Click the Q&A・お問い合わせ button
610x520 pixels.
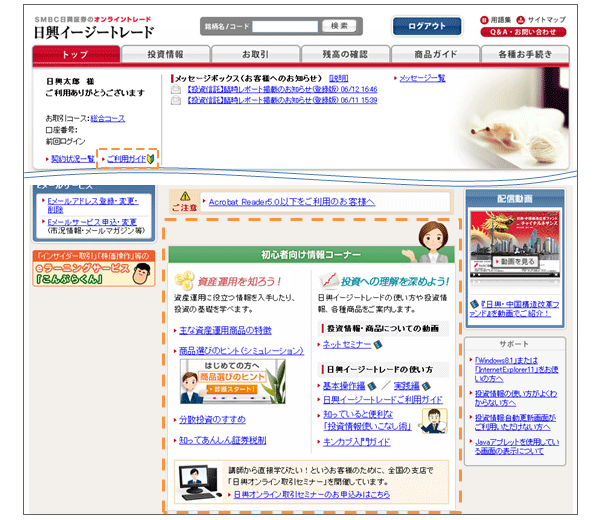click(525, 32)
